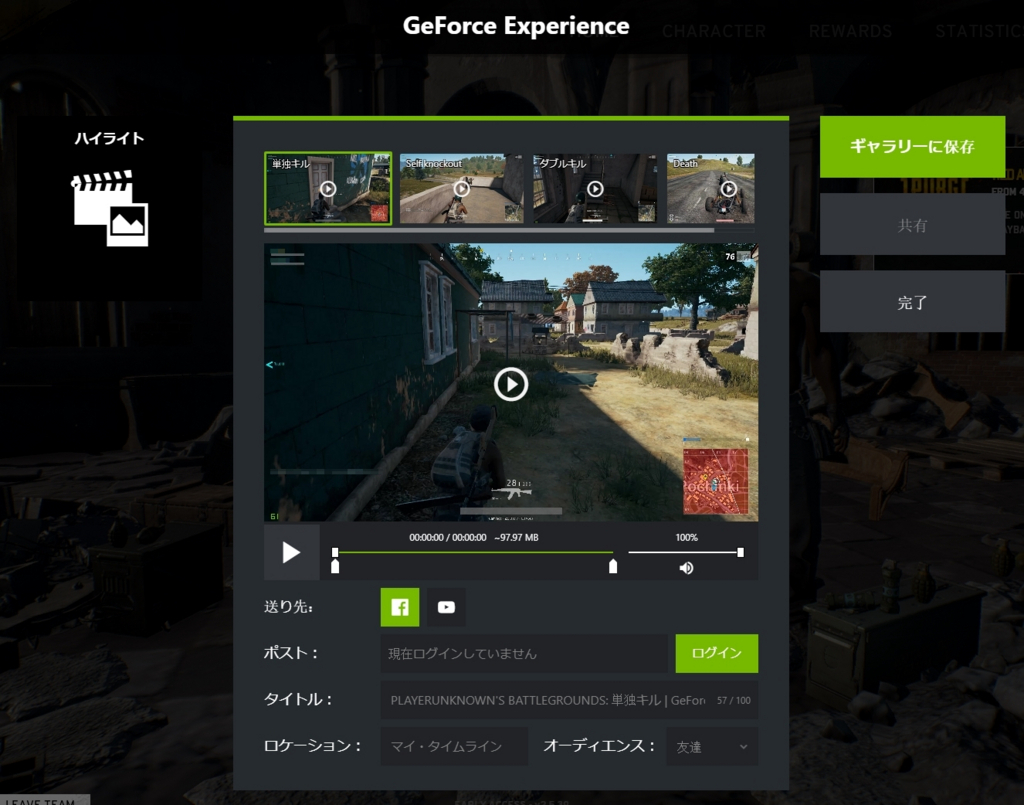Open the CHARACTER tab in the game behind
The width and height of the screenshot is (1024, 805).
click(x=714, y=31)
